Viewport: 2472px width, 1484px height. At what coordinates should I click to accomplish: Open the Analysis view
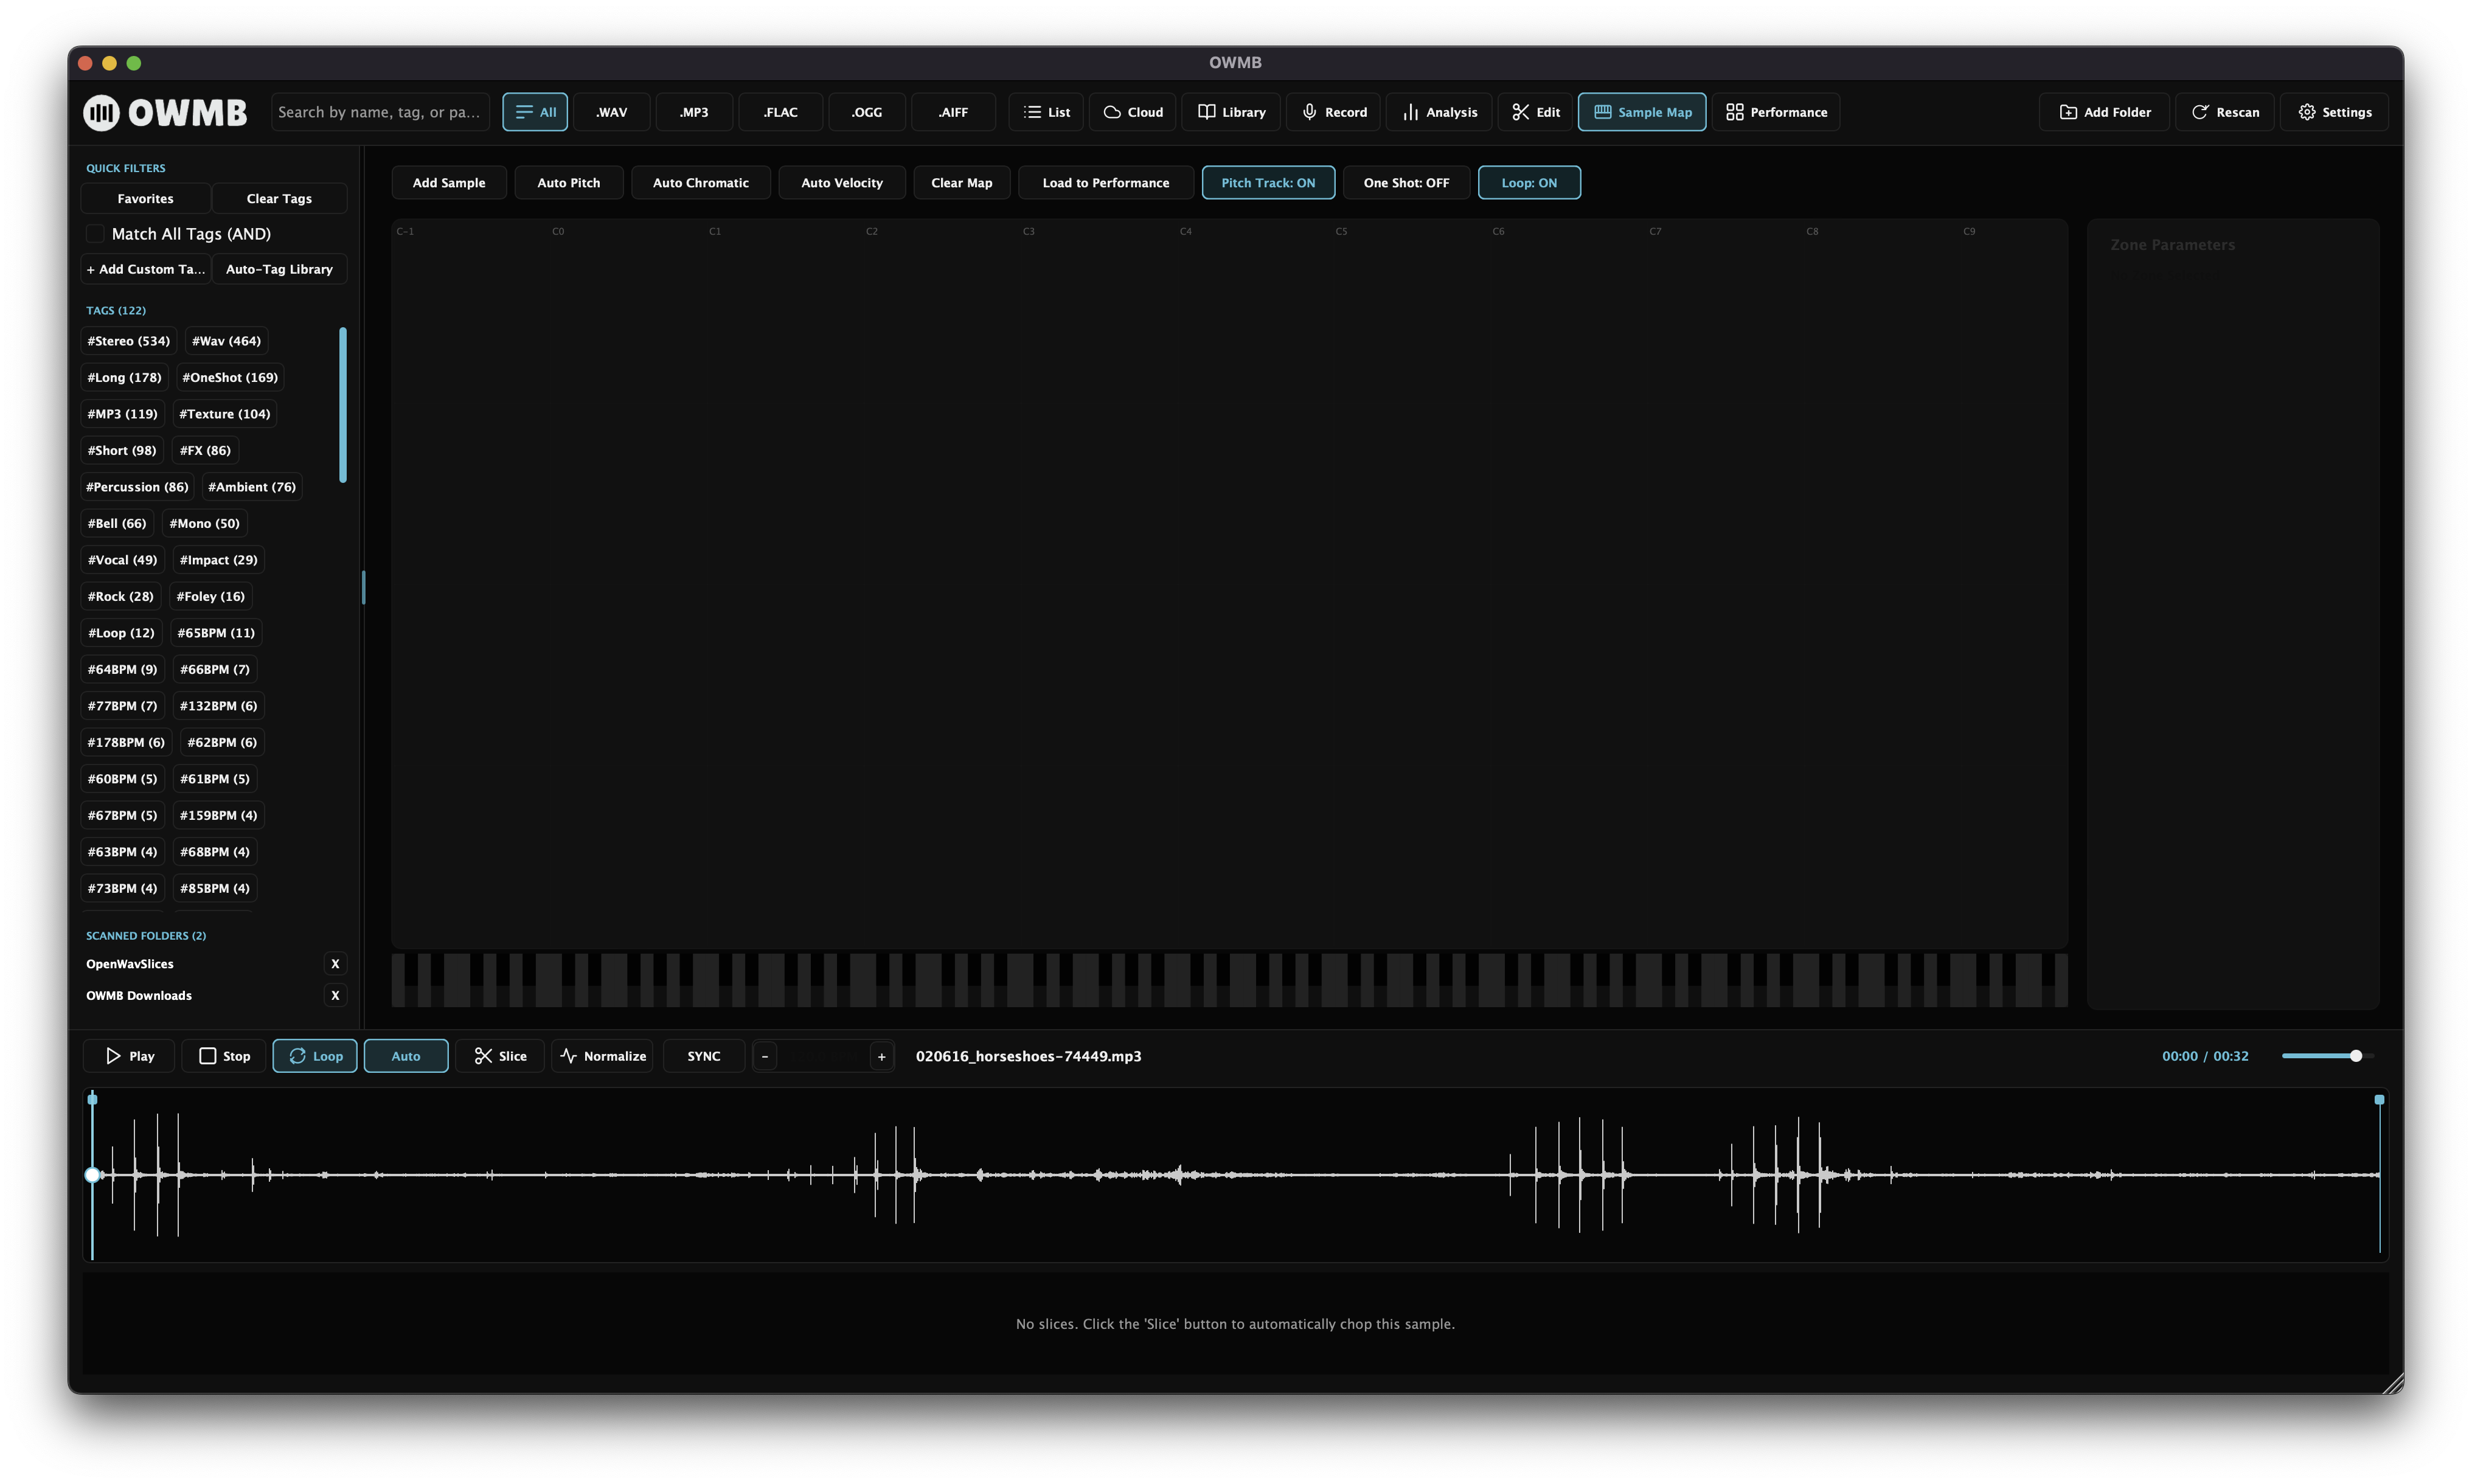pos(1439,112)
